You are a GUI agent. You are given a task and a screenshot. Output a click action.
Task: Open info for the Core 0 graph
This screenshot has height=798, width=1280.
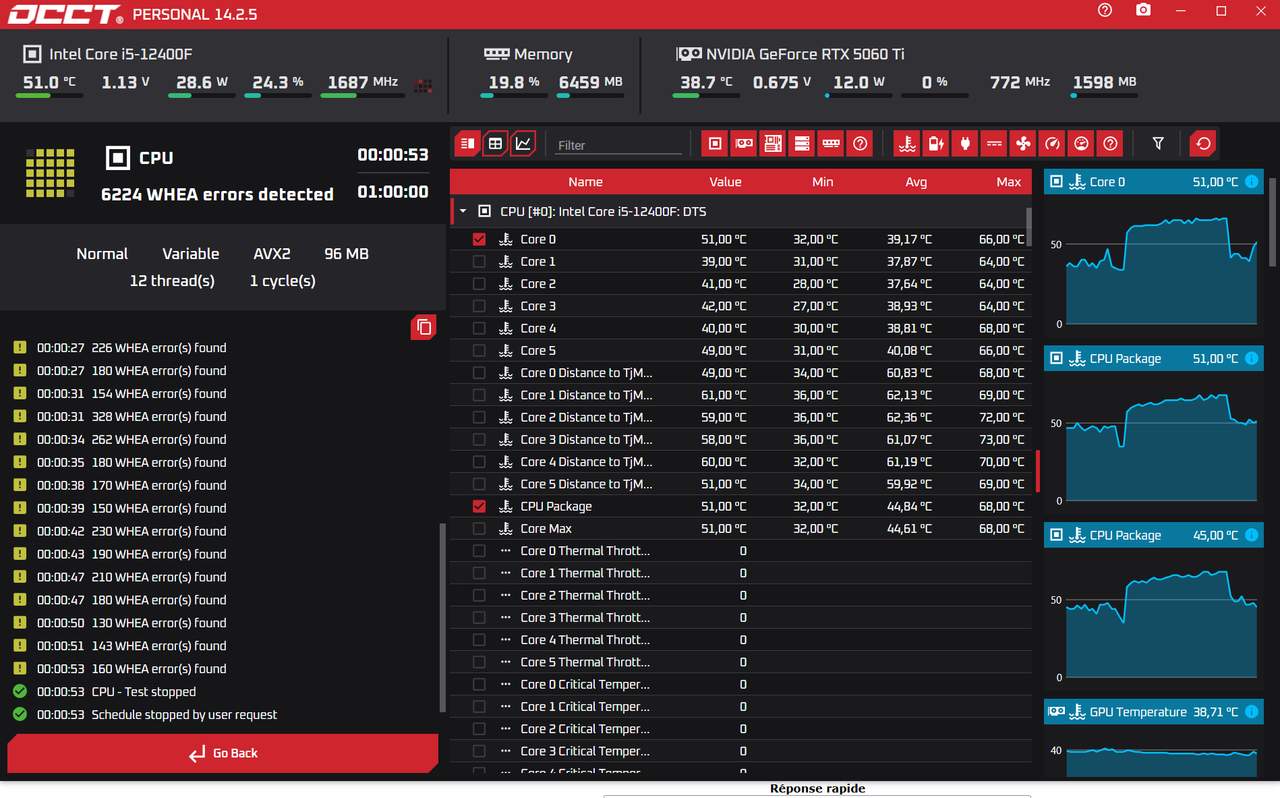pos(1251,182)
